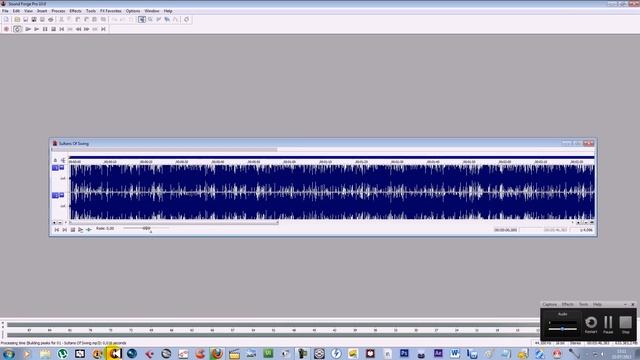Click Stop in the screen recorder panel
This screenshot has height=360, width=640.
point(625,324)
